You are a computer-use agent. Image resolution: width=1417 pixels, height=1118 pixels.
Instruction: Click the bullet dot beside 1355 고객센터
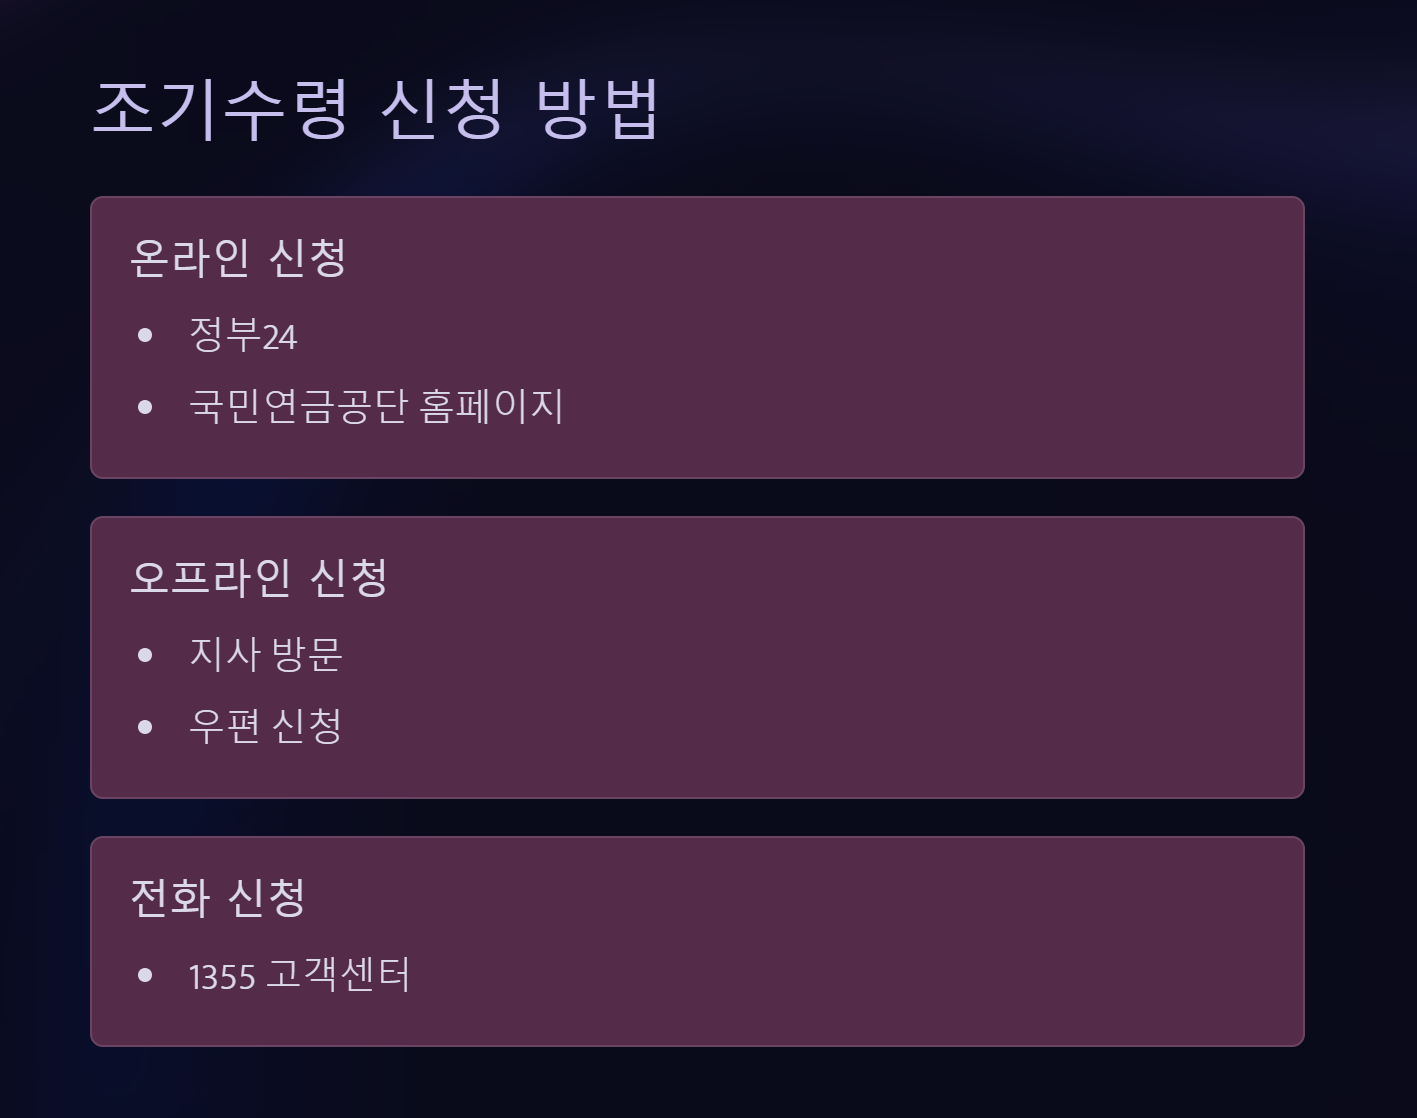[x=145, y=975]
